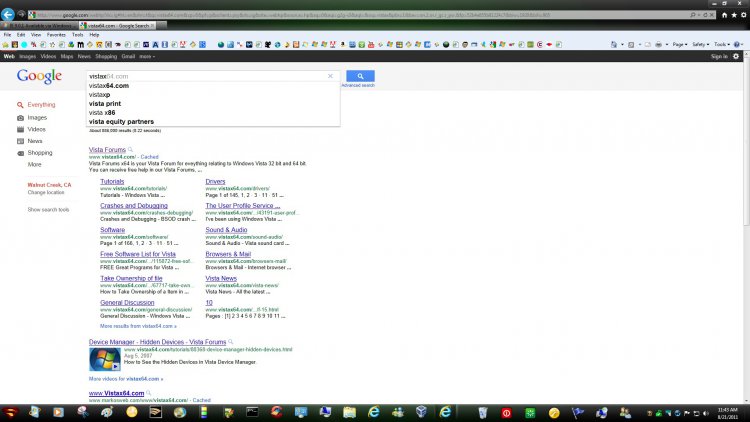750x422 pixels.
Task: Open Maps on Google top bar
Action: [x=67, y=56]
